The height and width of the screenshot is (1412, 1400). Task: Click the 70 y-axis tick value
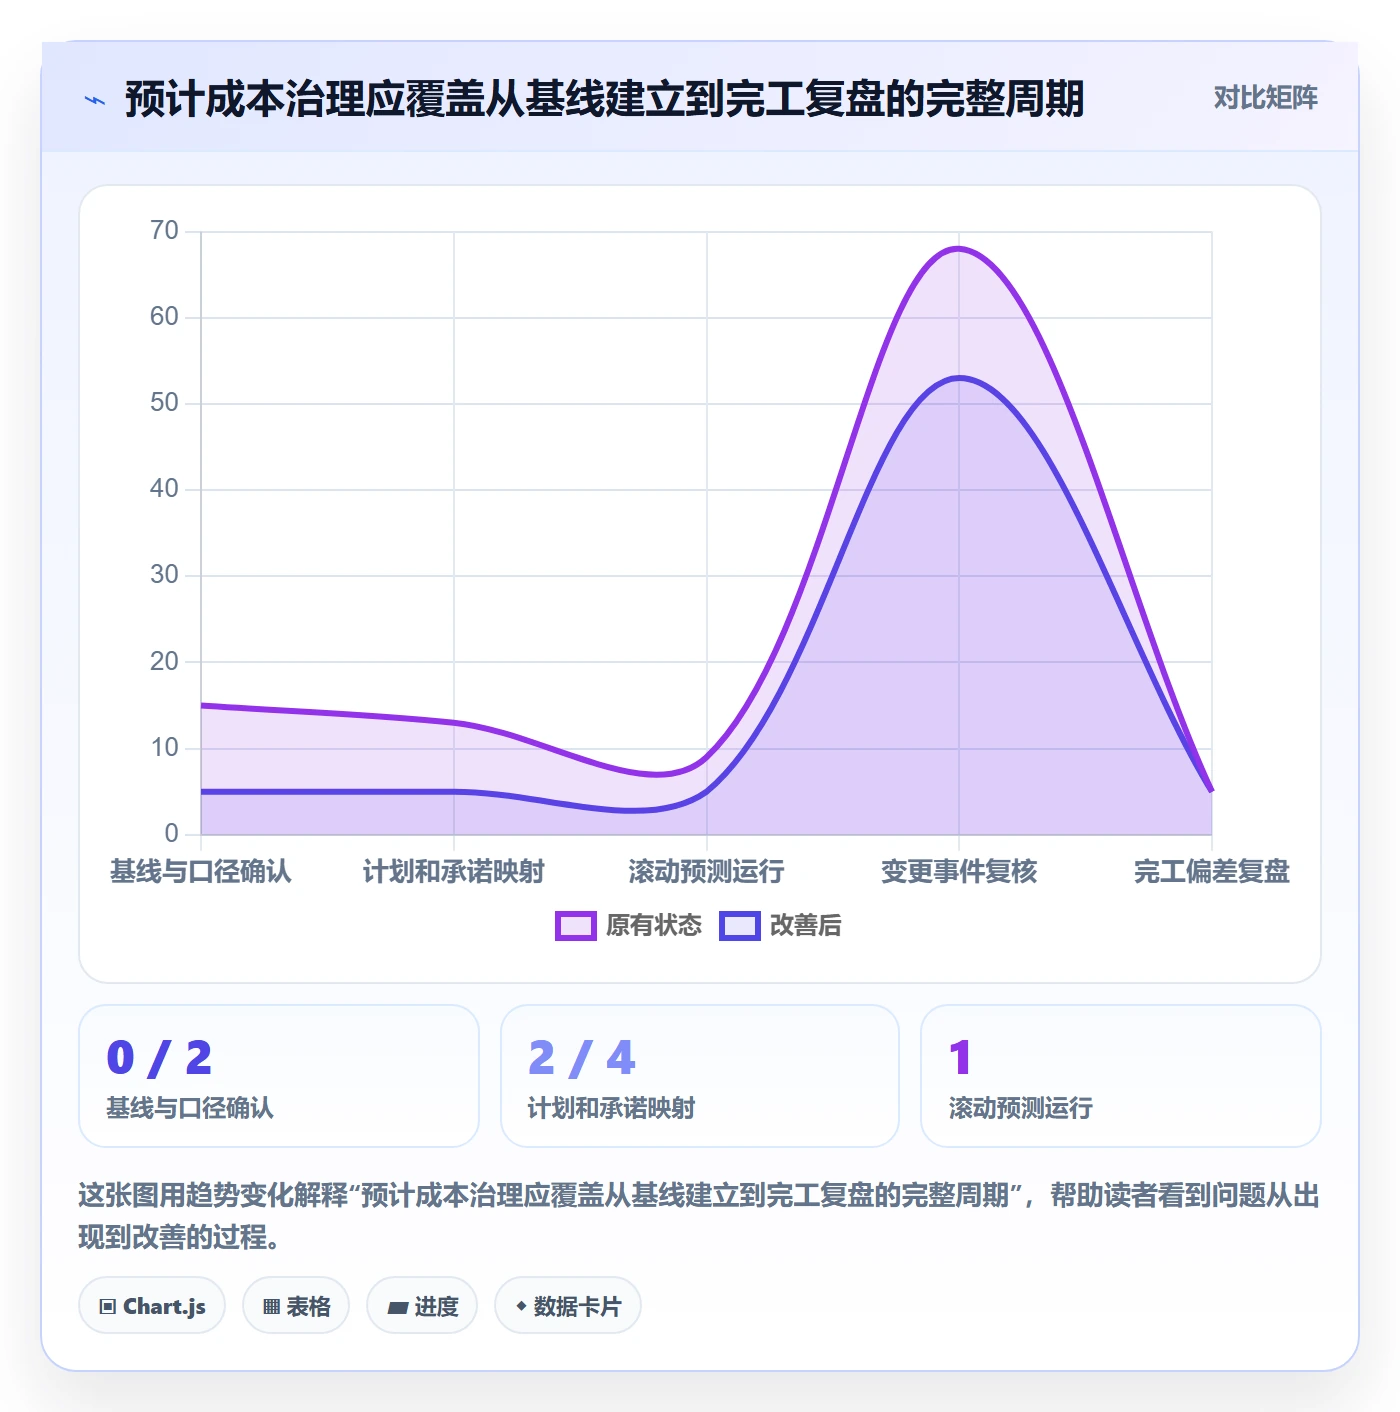[164, 231]
